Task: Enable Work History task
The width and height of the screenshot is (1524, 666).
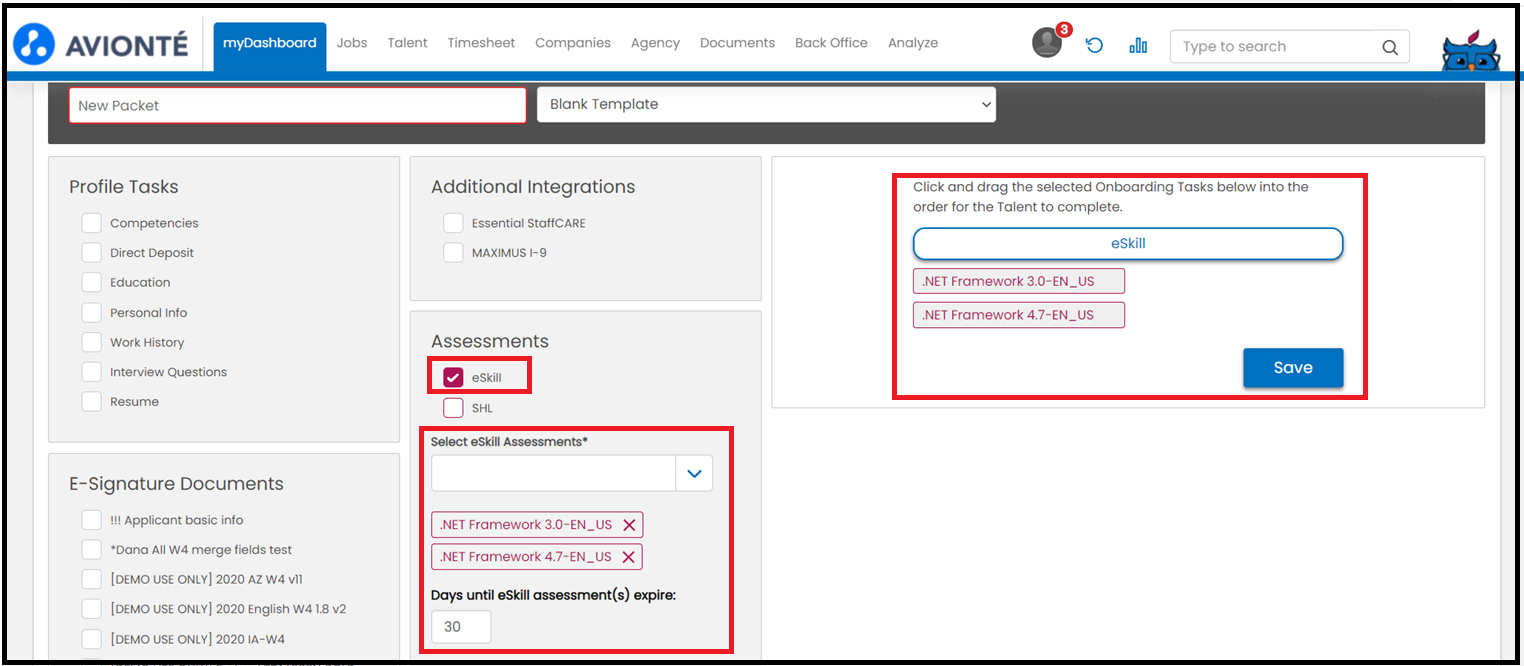Action: (92, 342)
